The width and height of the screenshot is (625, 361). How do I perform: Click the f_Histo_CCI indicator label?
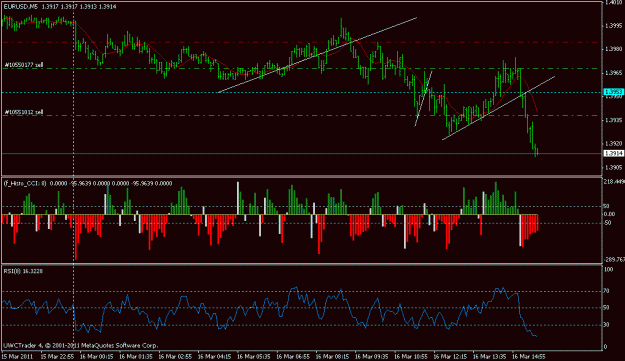(25, 184)
